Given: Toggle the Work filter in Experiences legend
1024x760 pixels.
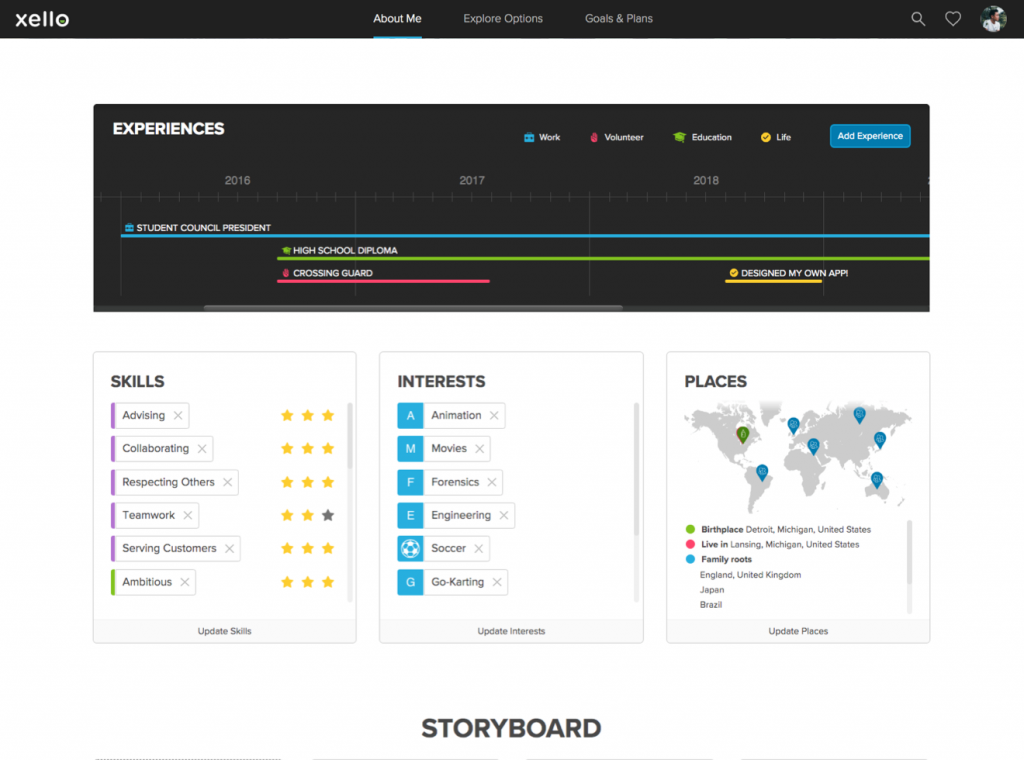Looking at the screenshot, I should point(542,137).
